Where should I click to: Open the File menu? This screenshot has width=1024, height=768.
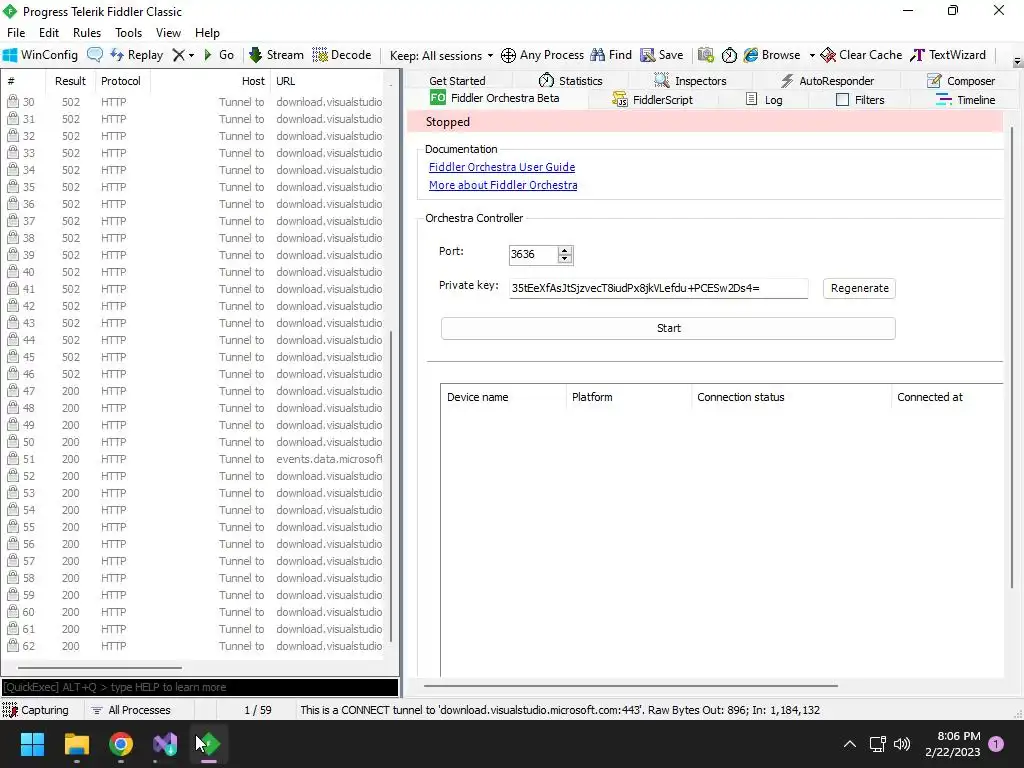click(16, 33)
